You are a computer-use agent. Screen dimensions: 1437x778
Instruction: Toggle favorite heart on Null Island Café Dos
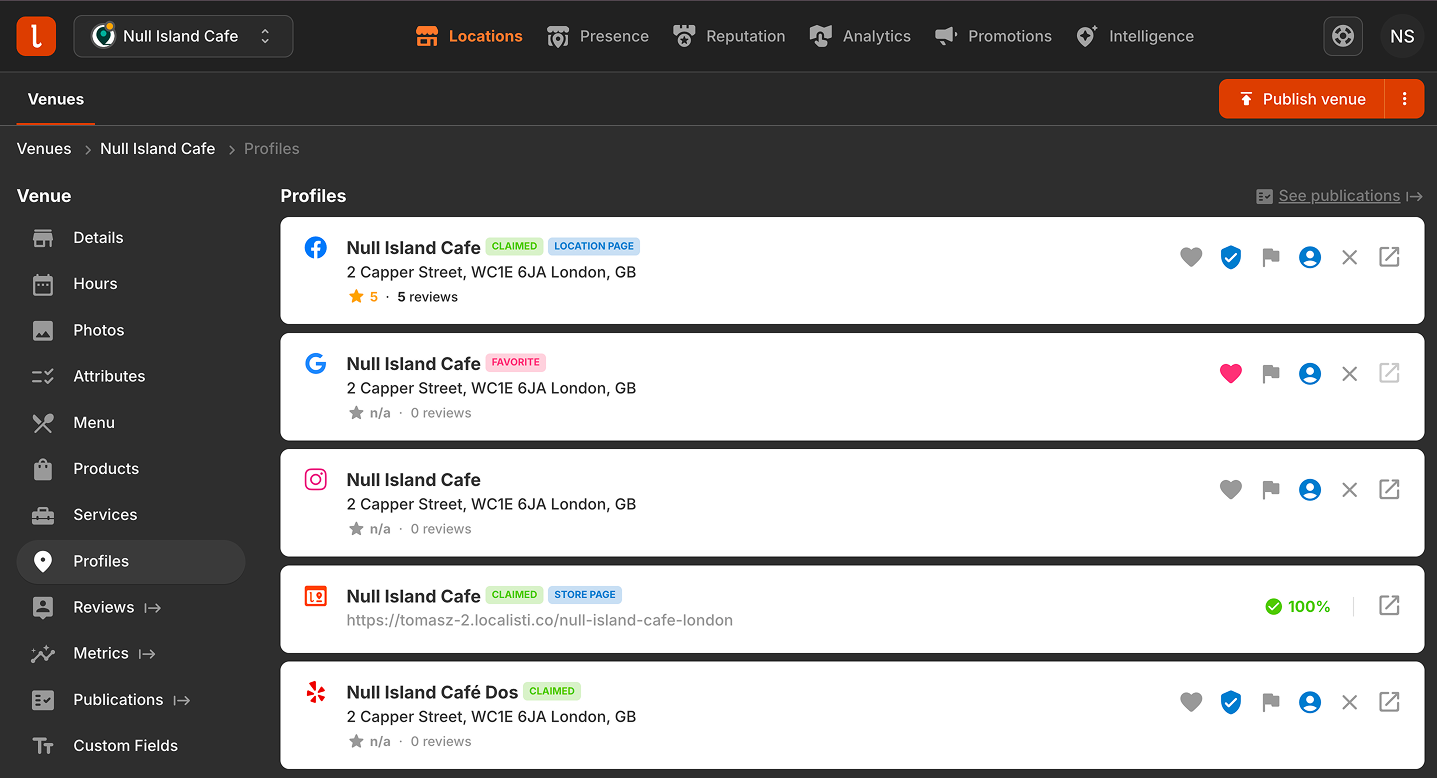pyautogui.click(x=1191, y=702)
